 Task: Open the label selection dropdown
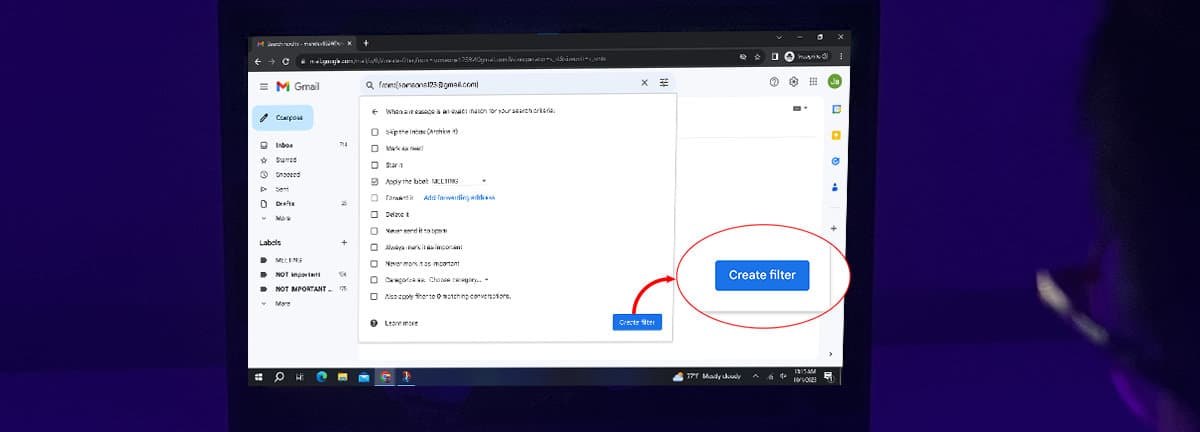pos(484,181)
